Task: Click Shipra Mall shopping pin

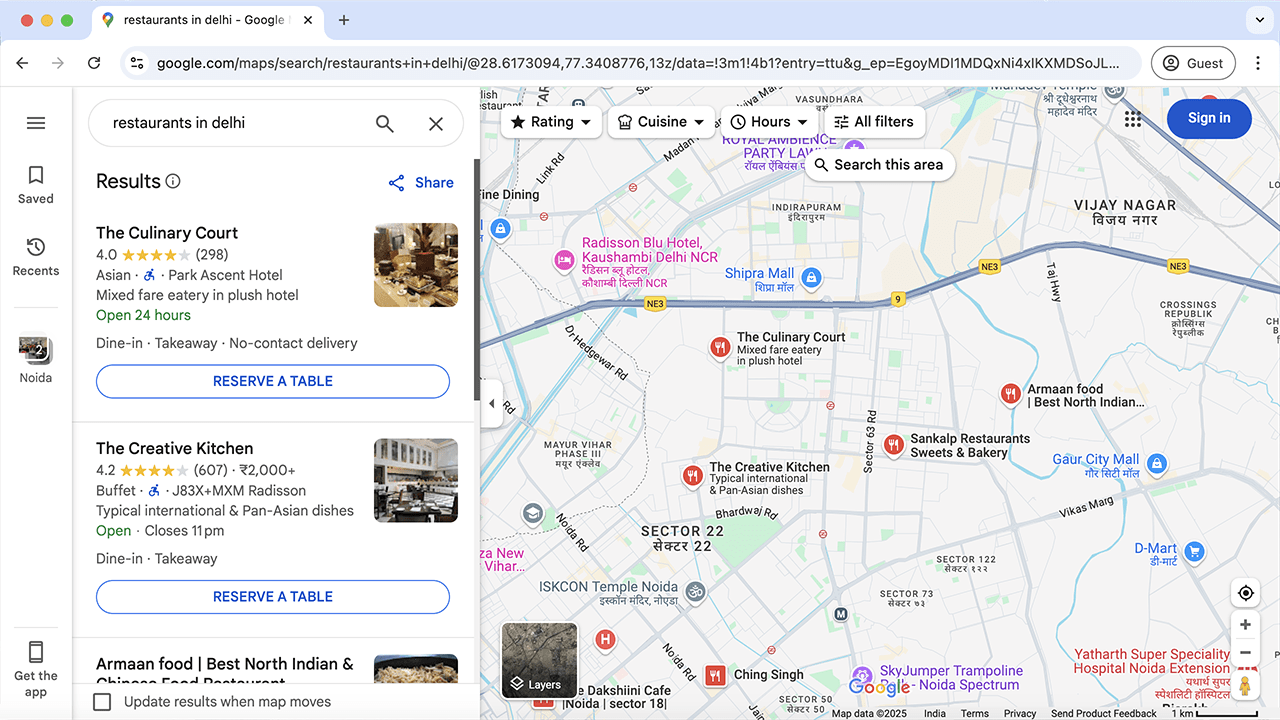Action: tap(812, 277)
